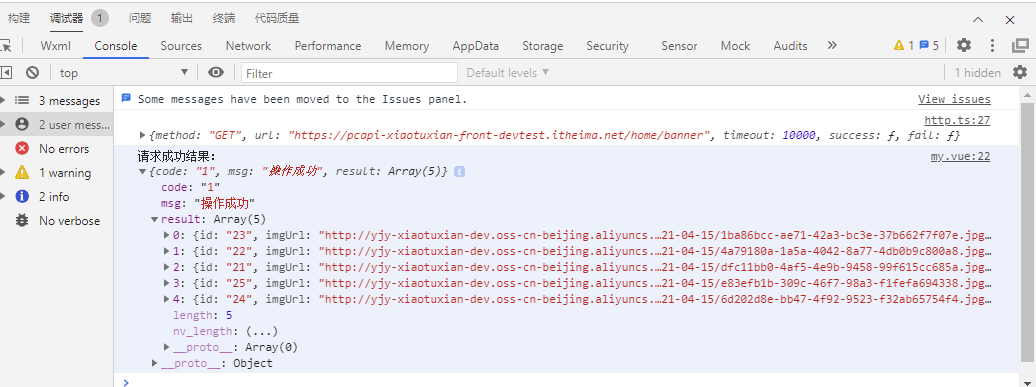Click the No verbose bug icon

pyautogui.click(x=22, y=220)
